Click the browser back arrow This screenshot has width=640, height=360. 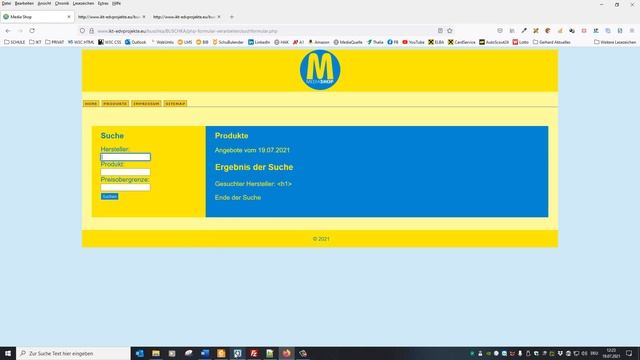(x=8, y=31)
